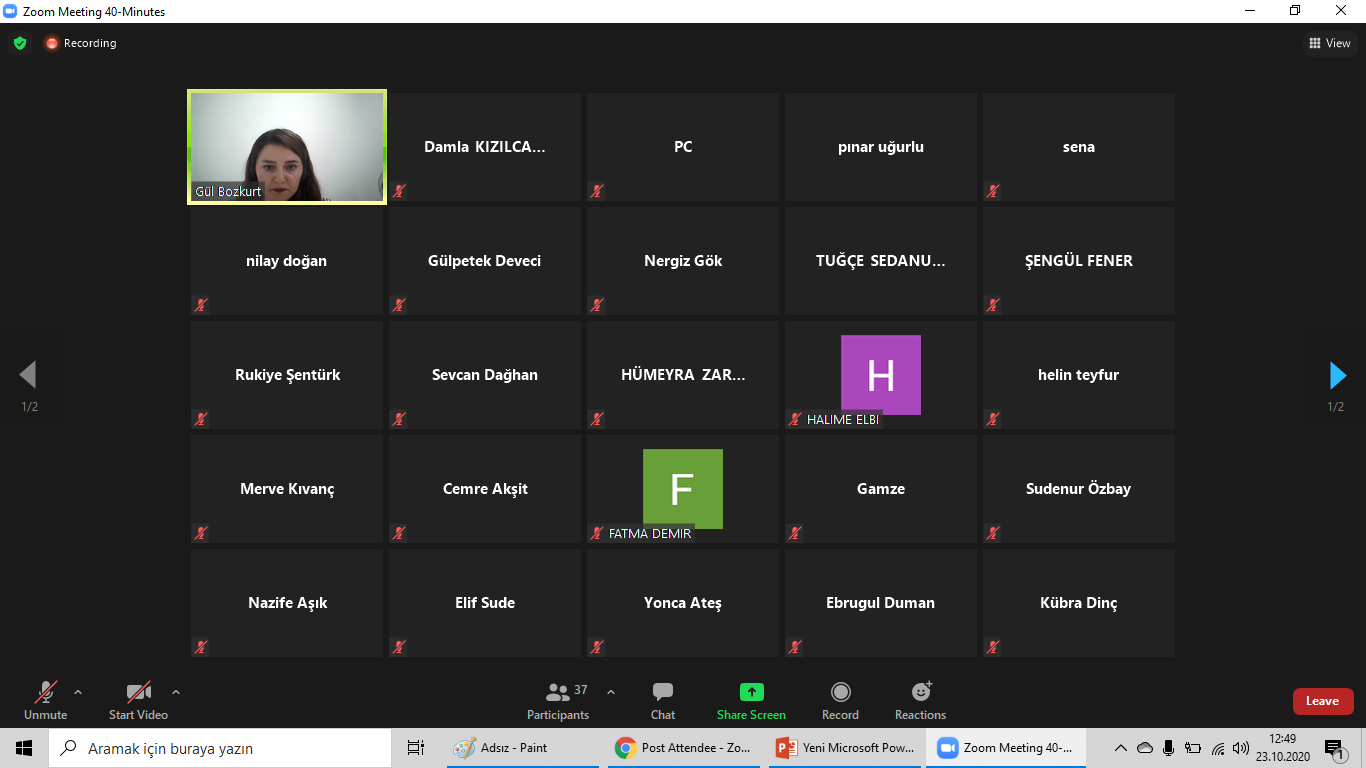Click the green Share Screen icon
Viewport: 1366px width, 768px height.
tap(751, 692)
